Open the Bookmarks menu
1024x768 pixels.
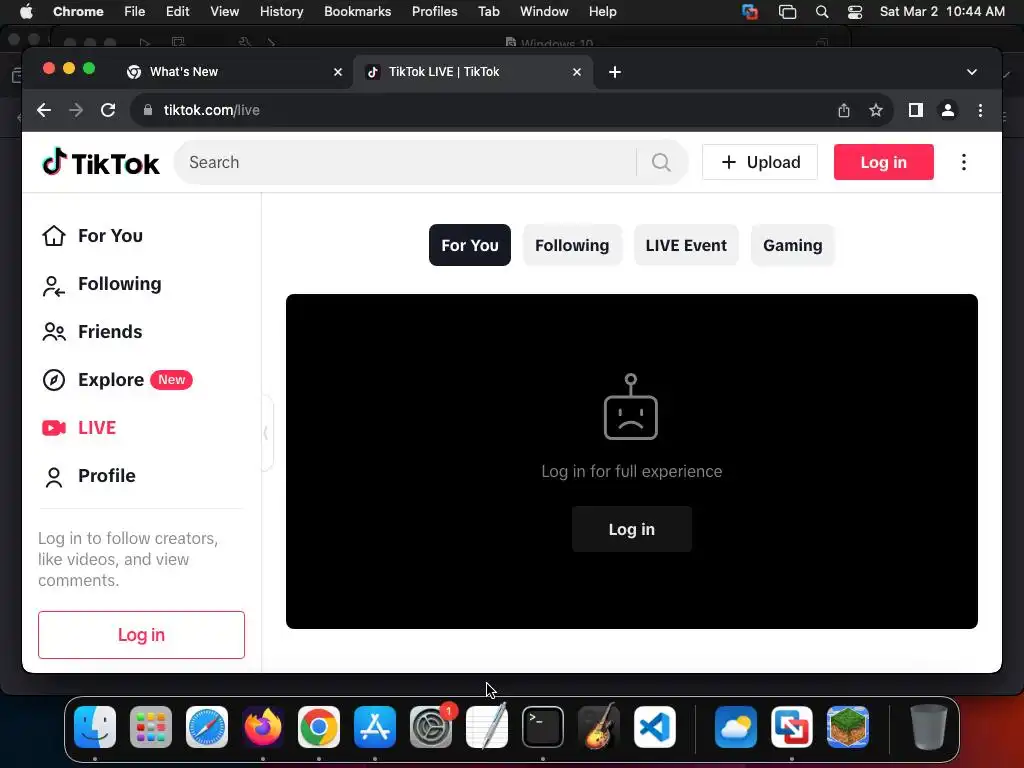tap(357, 11)
